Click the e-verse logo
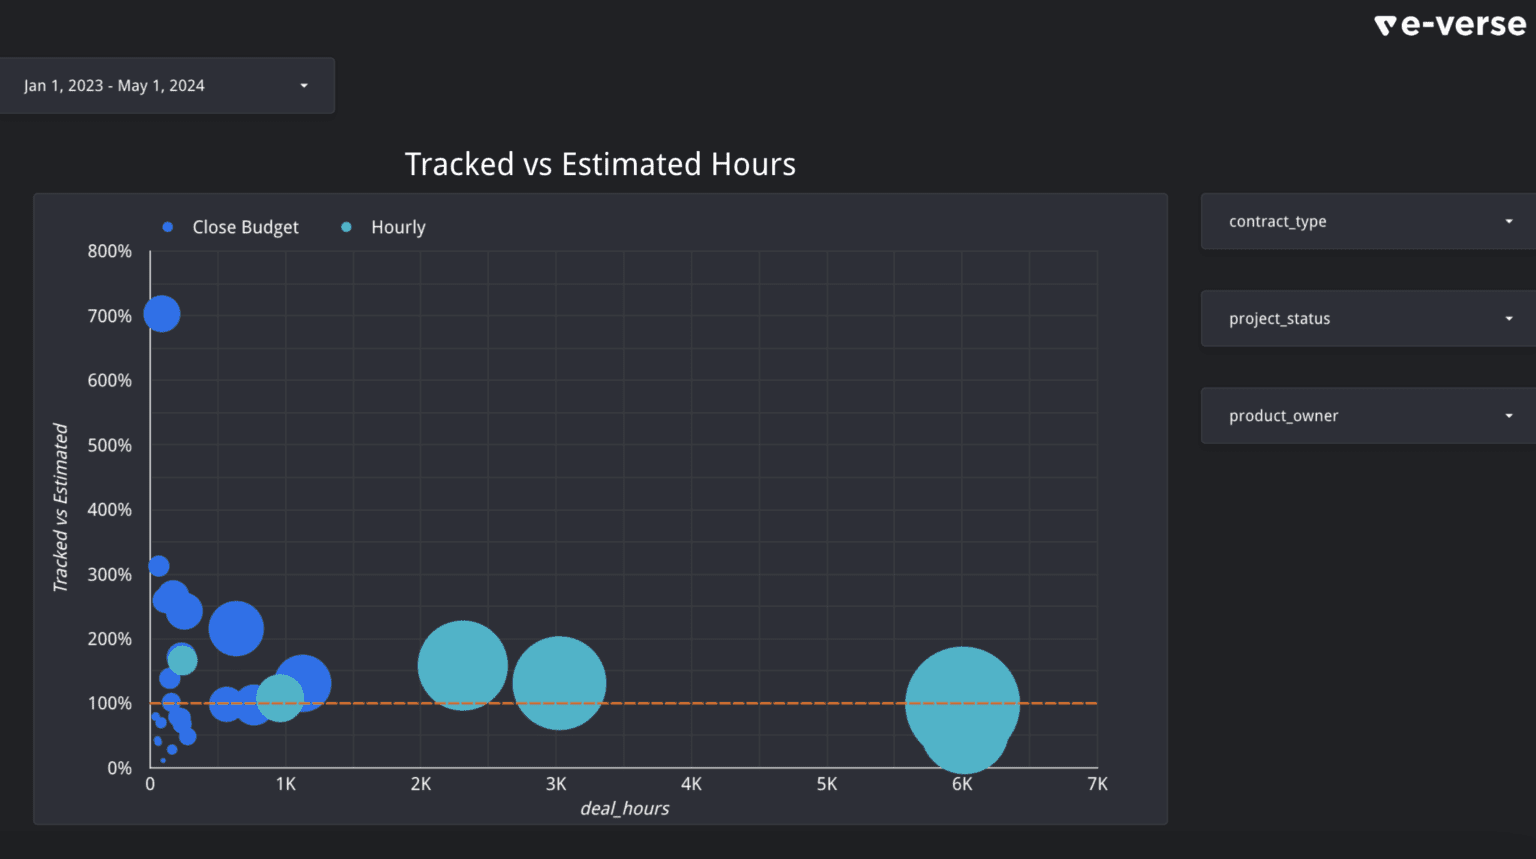1536x859 pixels. point(1450,25)
